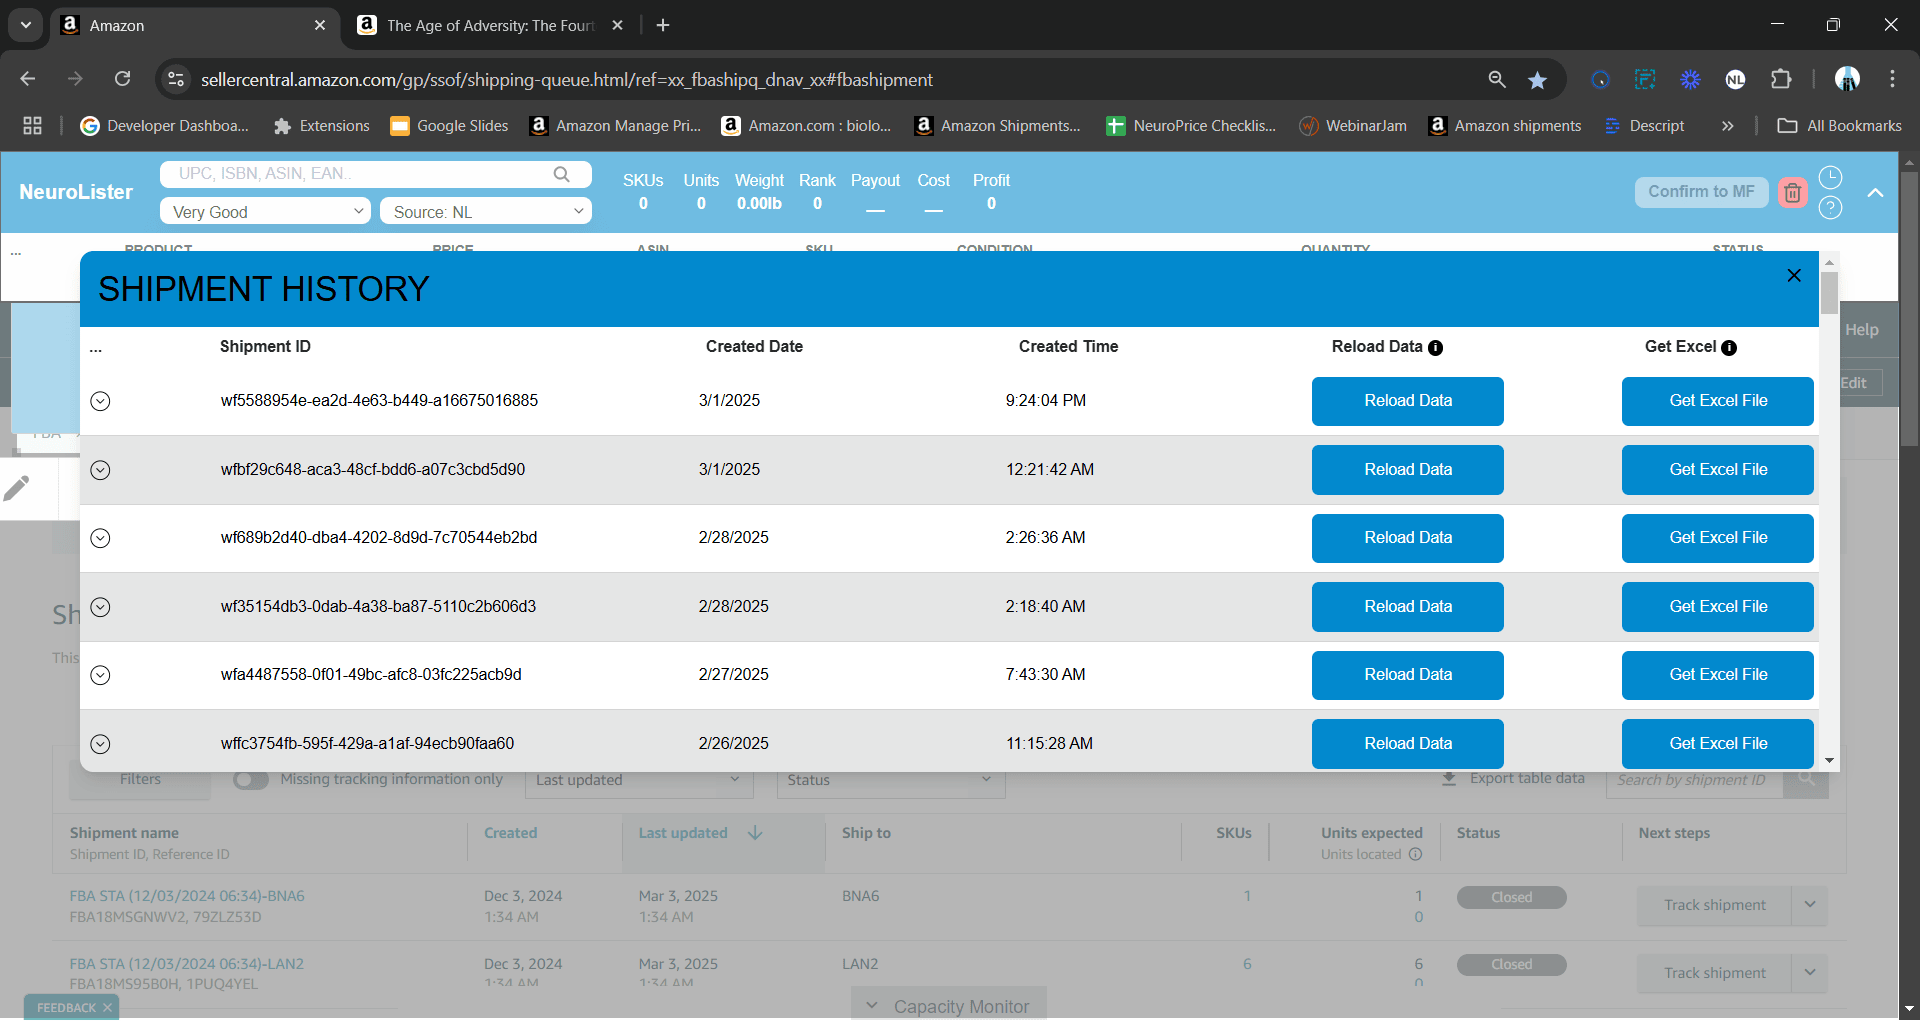Reload data for the 12:21:42 AM shipment
Image resolution: width=1920 pixels, height=1025 pixels.
tap(1407, 470)
